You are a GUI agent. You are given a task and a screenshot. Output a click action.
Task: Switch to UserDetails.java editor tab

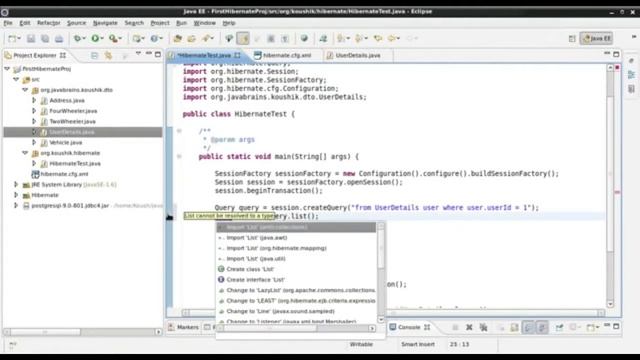tap(358, 55)
